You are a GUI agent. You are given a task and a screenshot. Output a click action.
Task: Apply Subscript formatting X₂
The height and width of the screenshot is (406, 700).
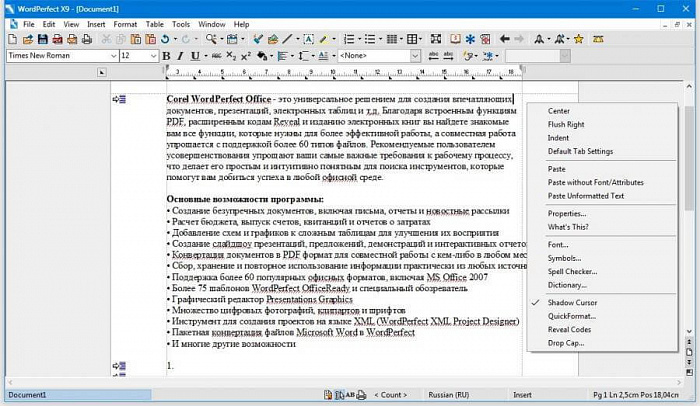[231, 56]
